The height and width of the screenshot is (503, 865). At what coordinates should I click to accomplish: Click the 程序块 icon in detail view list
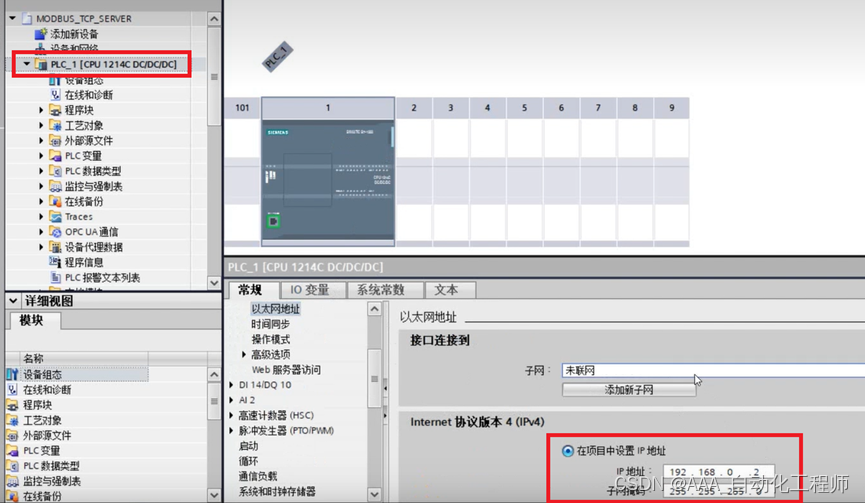pyautogui.click(x=12, y=405)
